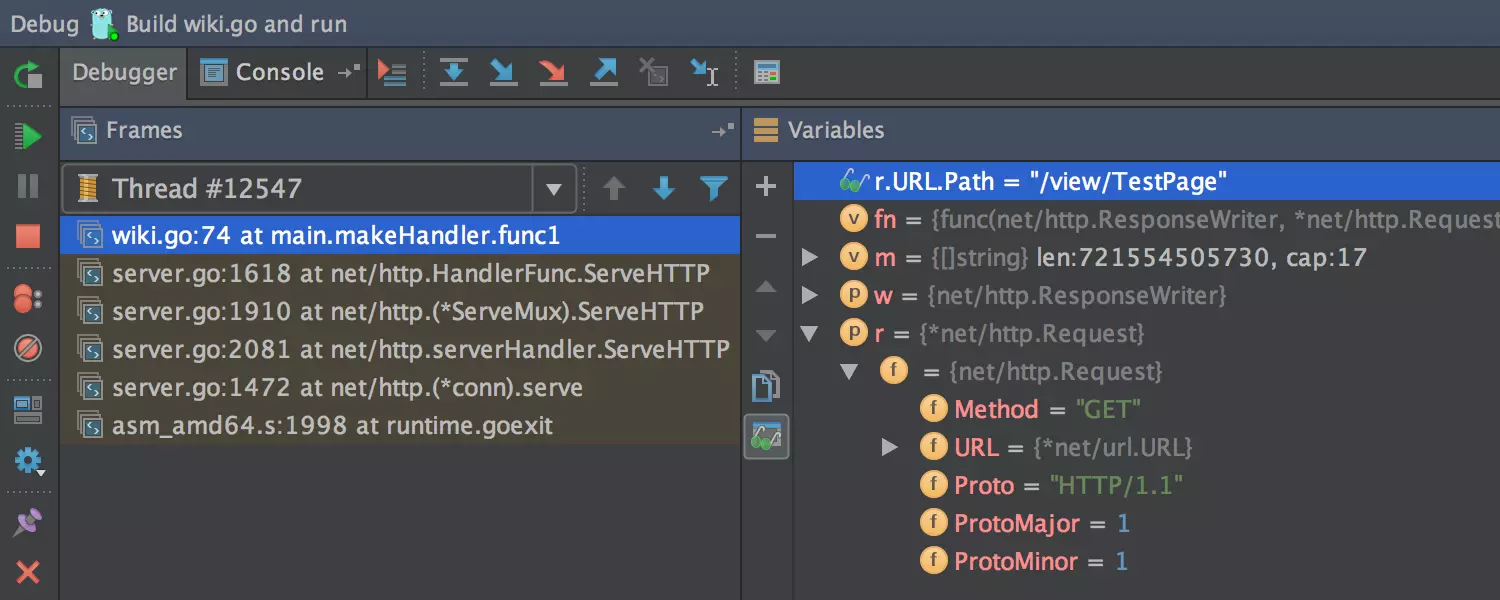The height and width of the screenshot is (600, 1500).
Task: Expand the URL field node
Action: pyautogui.click(x=889, y=447)
